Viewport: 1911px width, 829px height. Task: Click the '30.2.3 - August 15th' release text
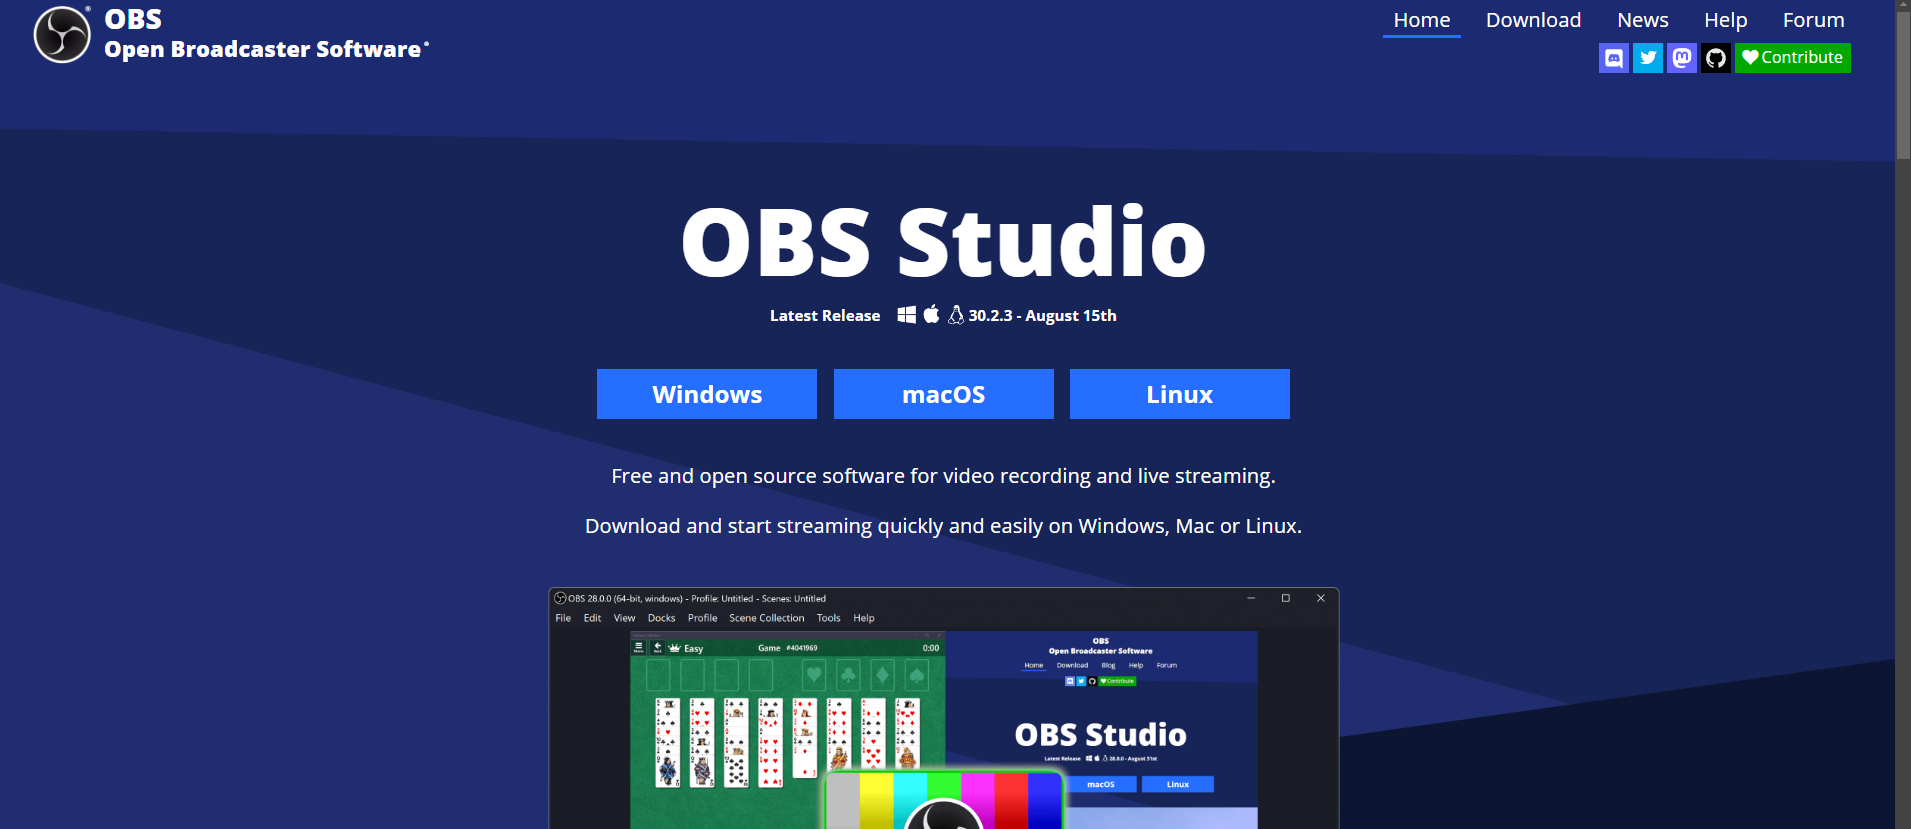coord(1042,316)
